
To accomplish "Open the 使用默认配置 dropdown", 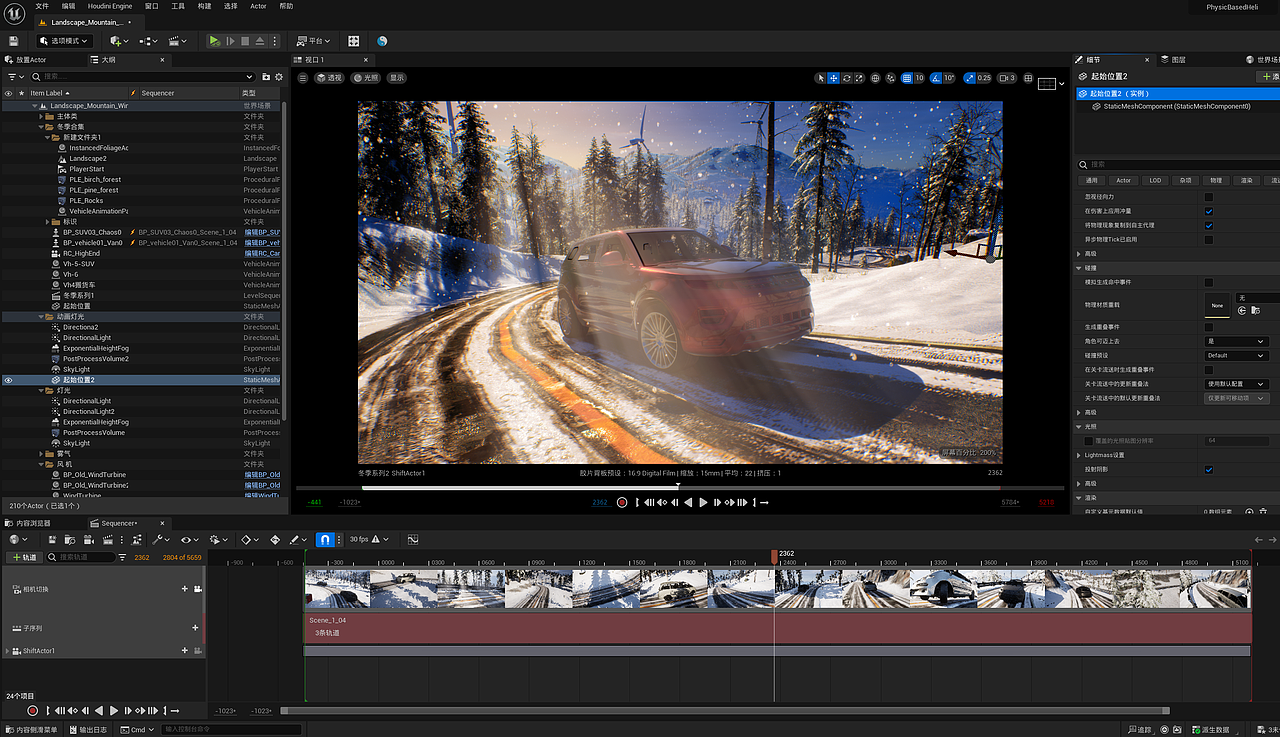I will (1236, 384).
